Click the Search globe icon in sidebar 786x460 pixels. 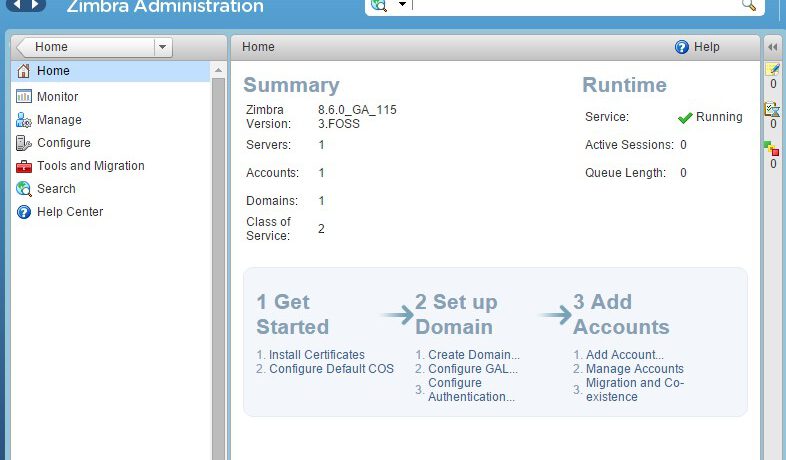24,189
